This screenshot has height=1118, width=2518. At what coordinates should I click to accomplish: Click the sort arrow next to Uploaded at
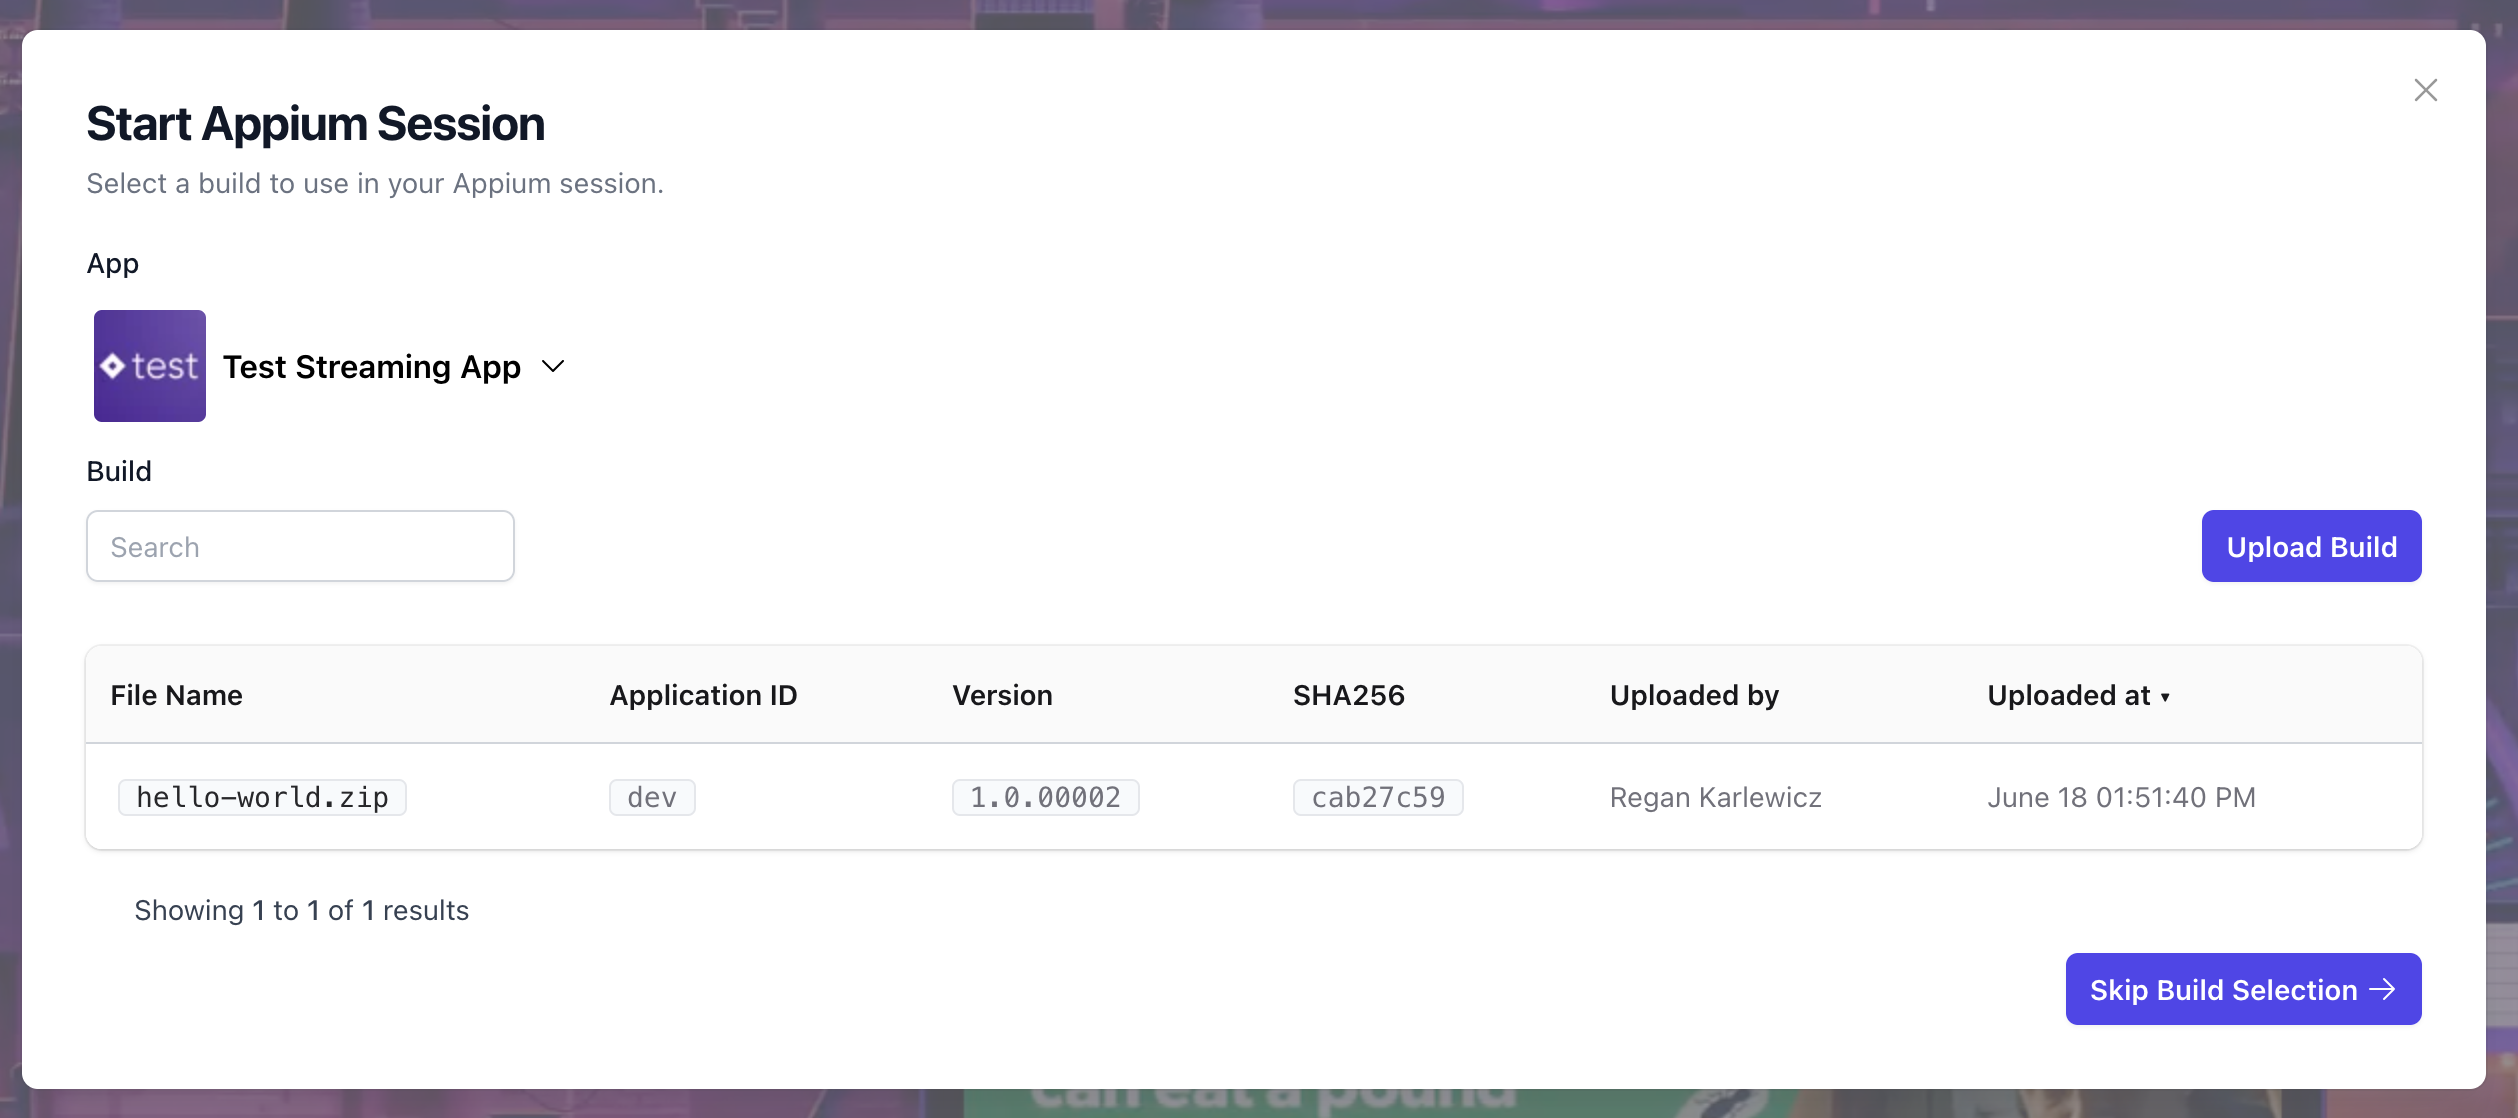2165,697
